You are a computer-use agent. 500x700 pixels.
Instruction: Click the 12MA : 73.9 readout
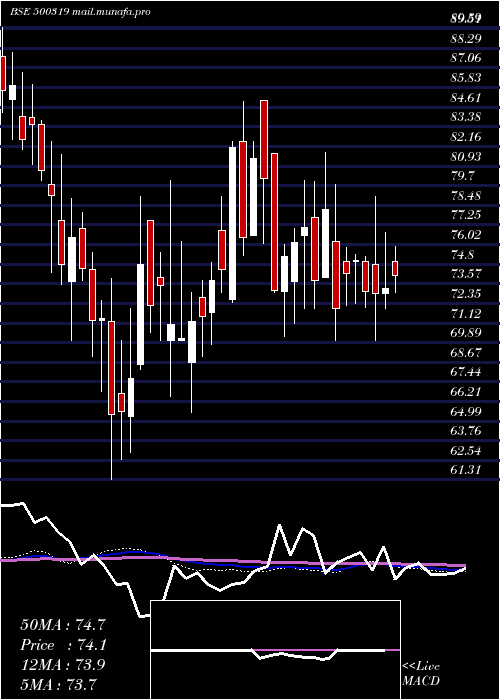point(63,665)
